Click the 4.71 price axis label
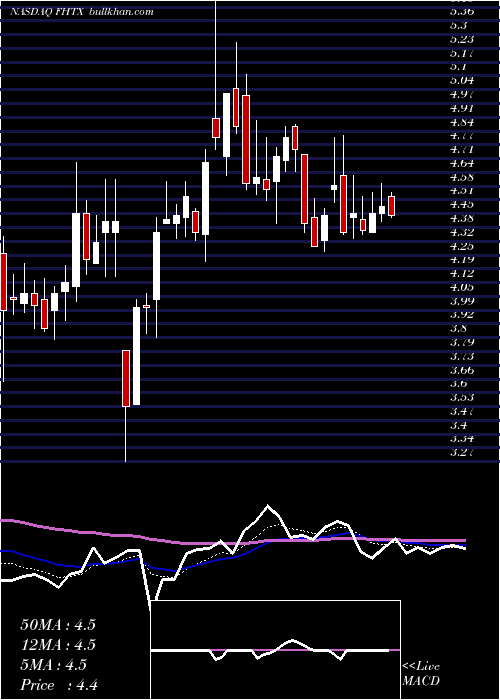The image size is (500, 700). [x=462, y=149]
